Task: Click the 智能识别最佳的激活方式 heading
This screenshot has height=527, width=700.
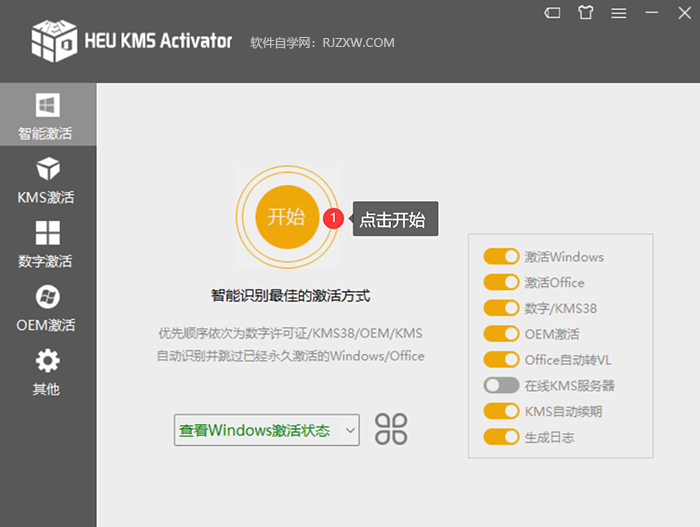Action: click(x=291, y=295)
